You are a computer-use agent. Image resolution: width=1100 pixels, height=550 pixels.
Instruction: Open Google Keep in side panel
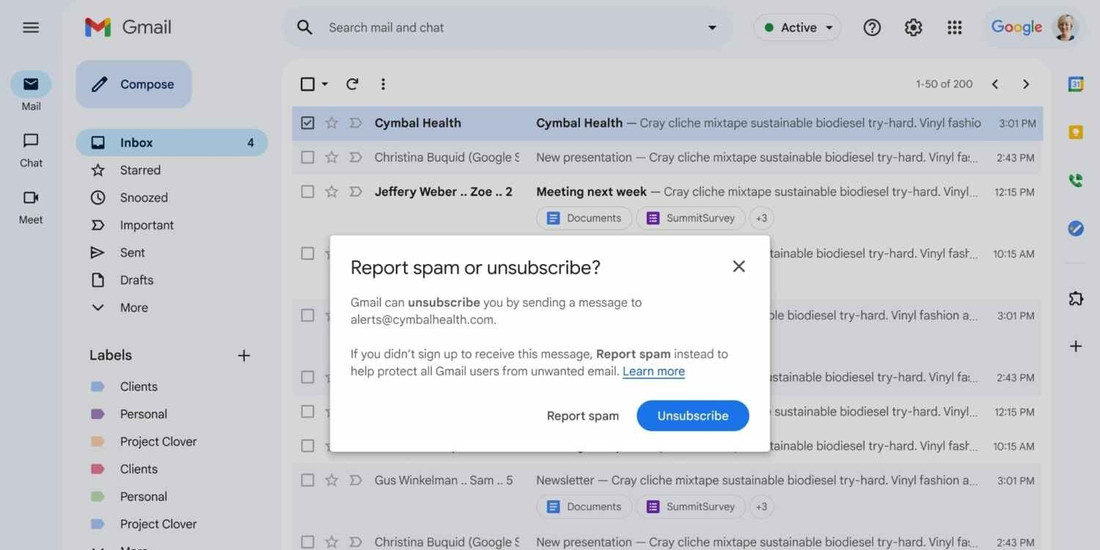1075,133
